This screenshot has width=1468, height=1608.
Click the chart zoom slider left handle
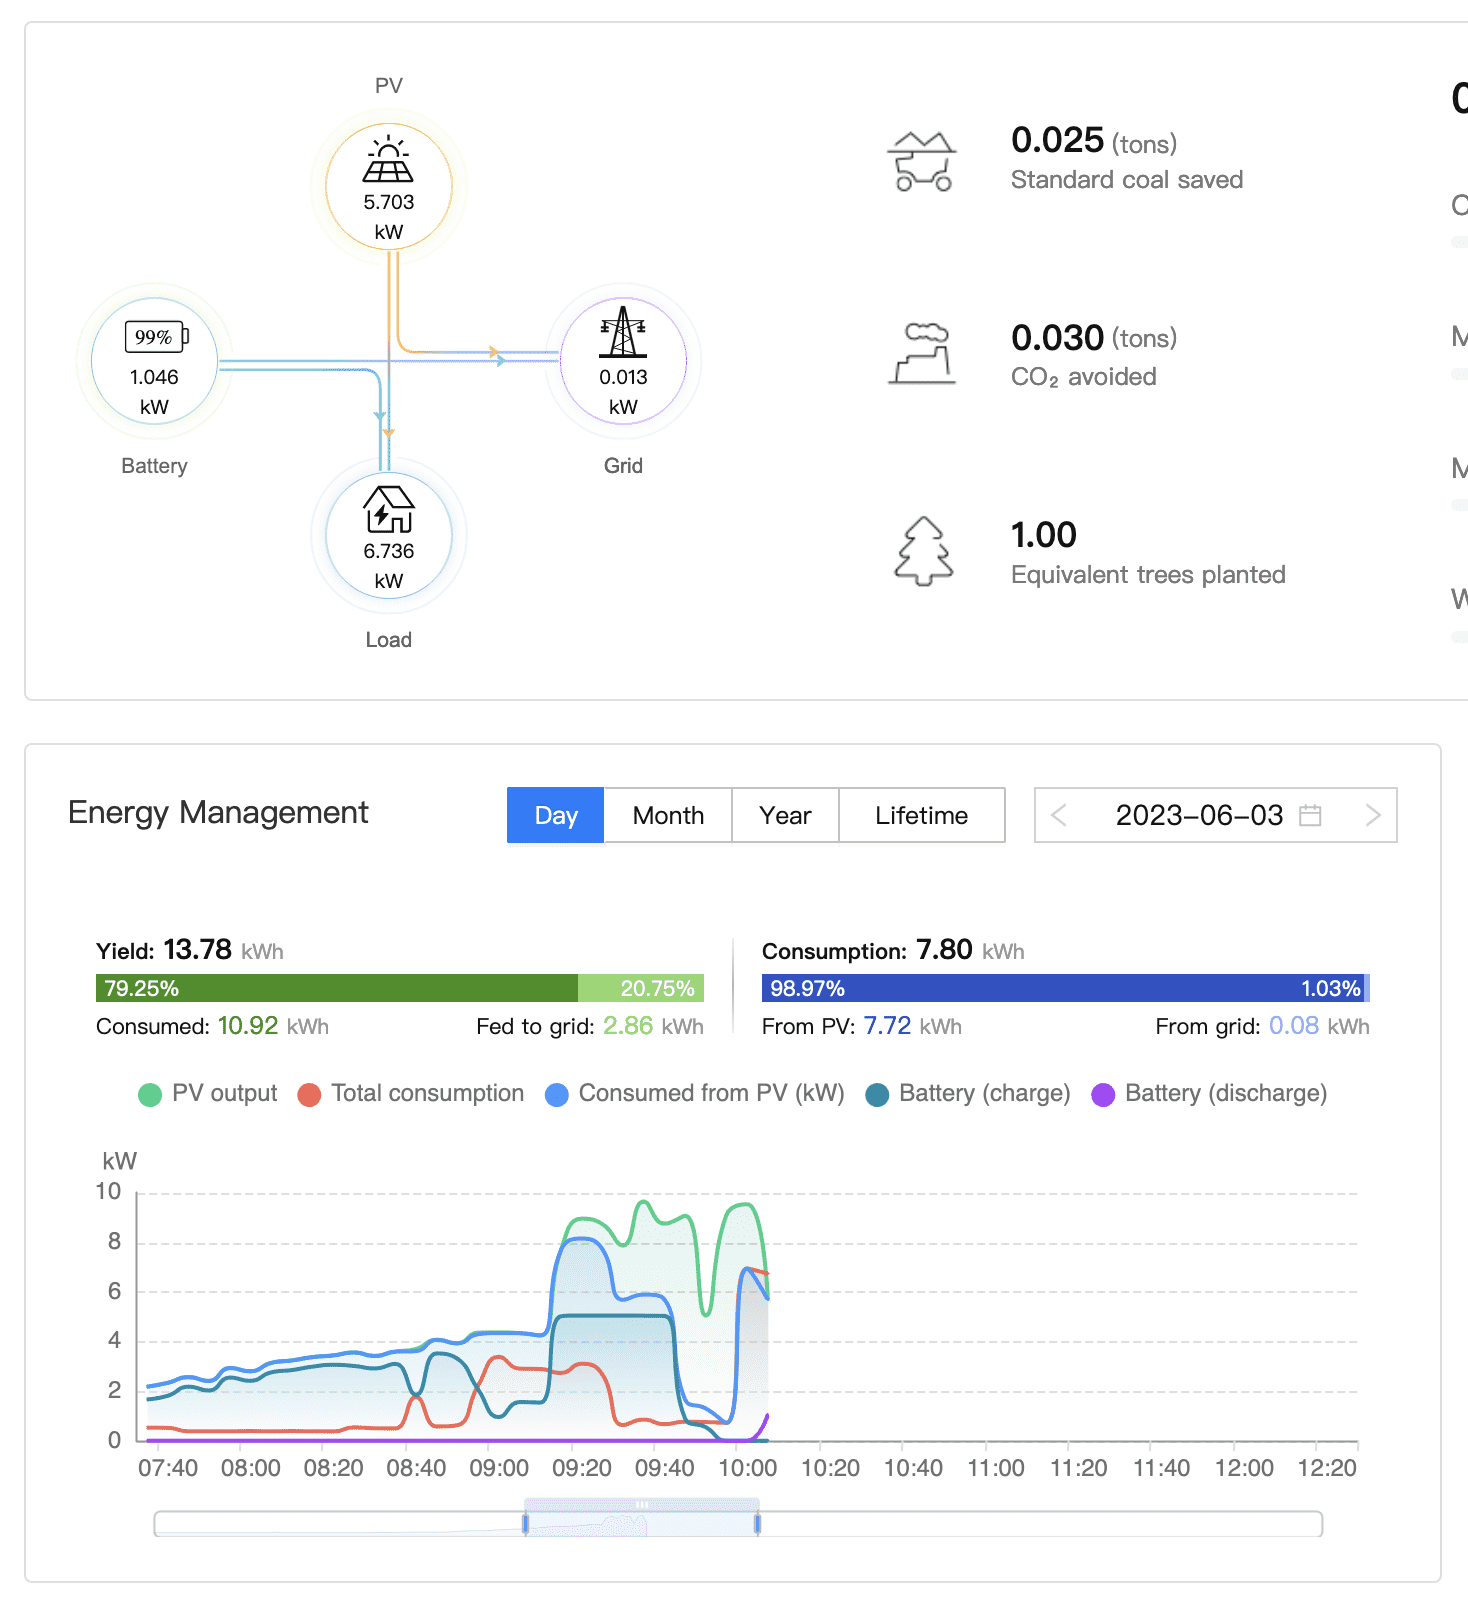pos(525,1523)
